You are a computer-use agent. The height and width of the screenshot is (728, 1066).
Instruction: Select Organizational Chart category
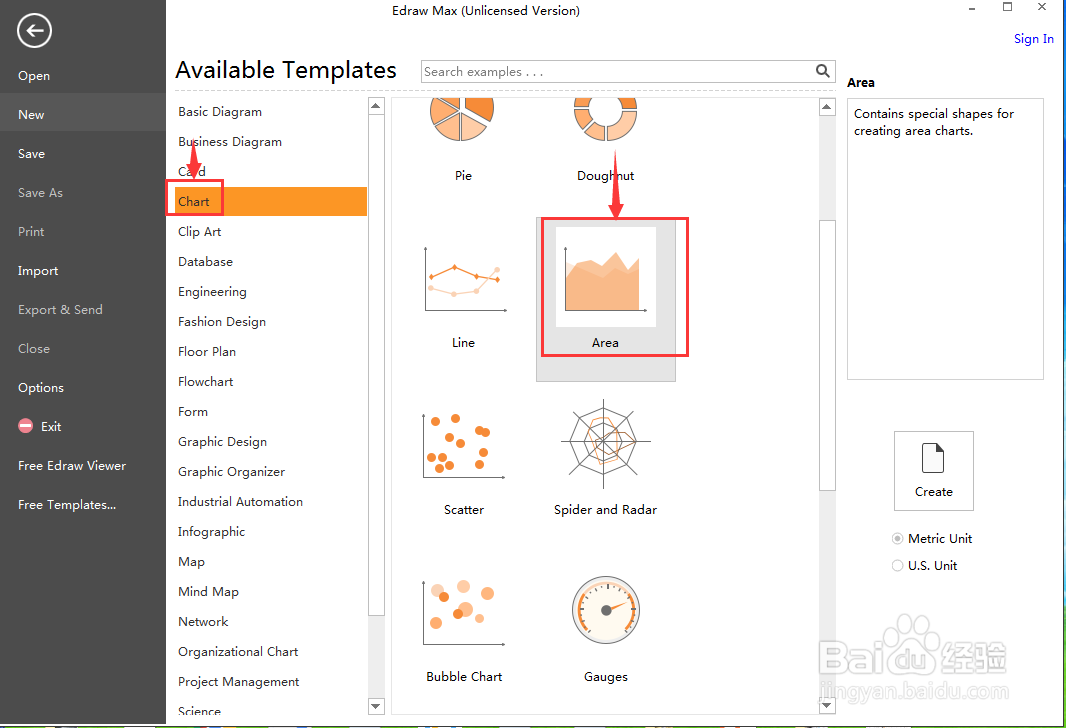coord(238,651)
